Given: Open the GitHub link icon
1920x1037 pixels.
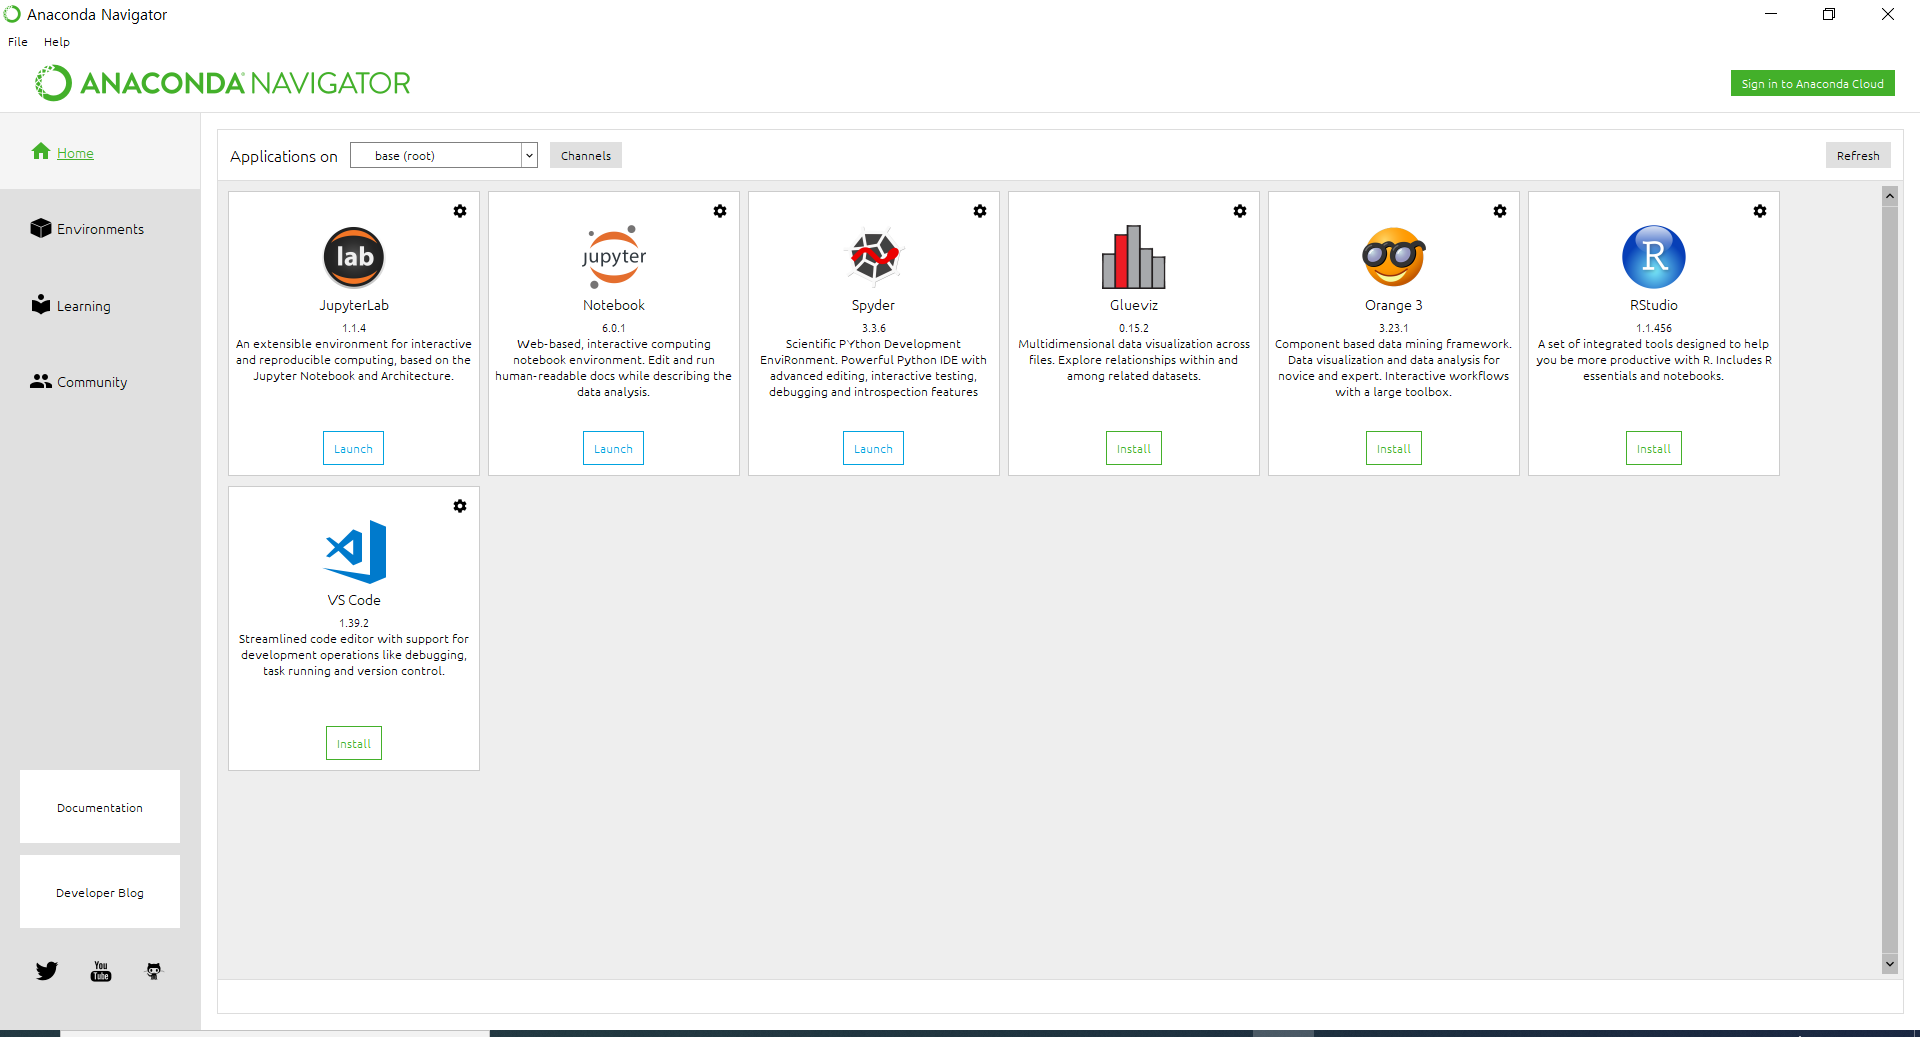Looking at the screenshot, I should (x=154, y=971).
